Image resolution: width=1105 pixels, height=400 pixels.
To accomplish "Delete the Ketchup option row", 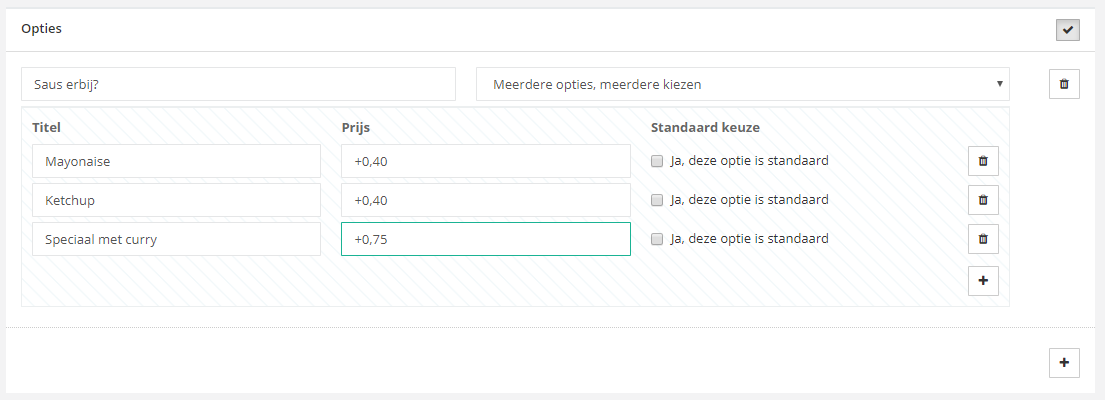I will click(x=982, y=200).
